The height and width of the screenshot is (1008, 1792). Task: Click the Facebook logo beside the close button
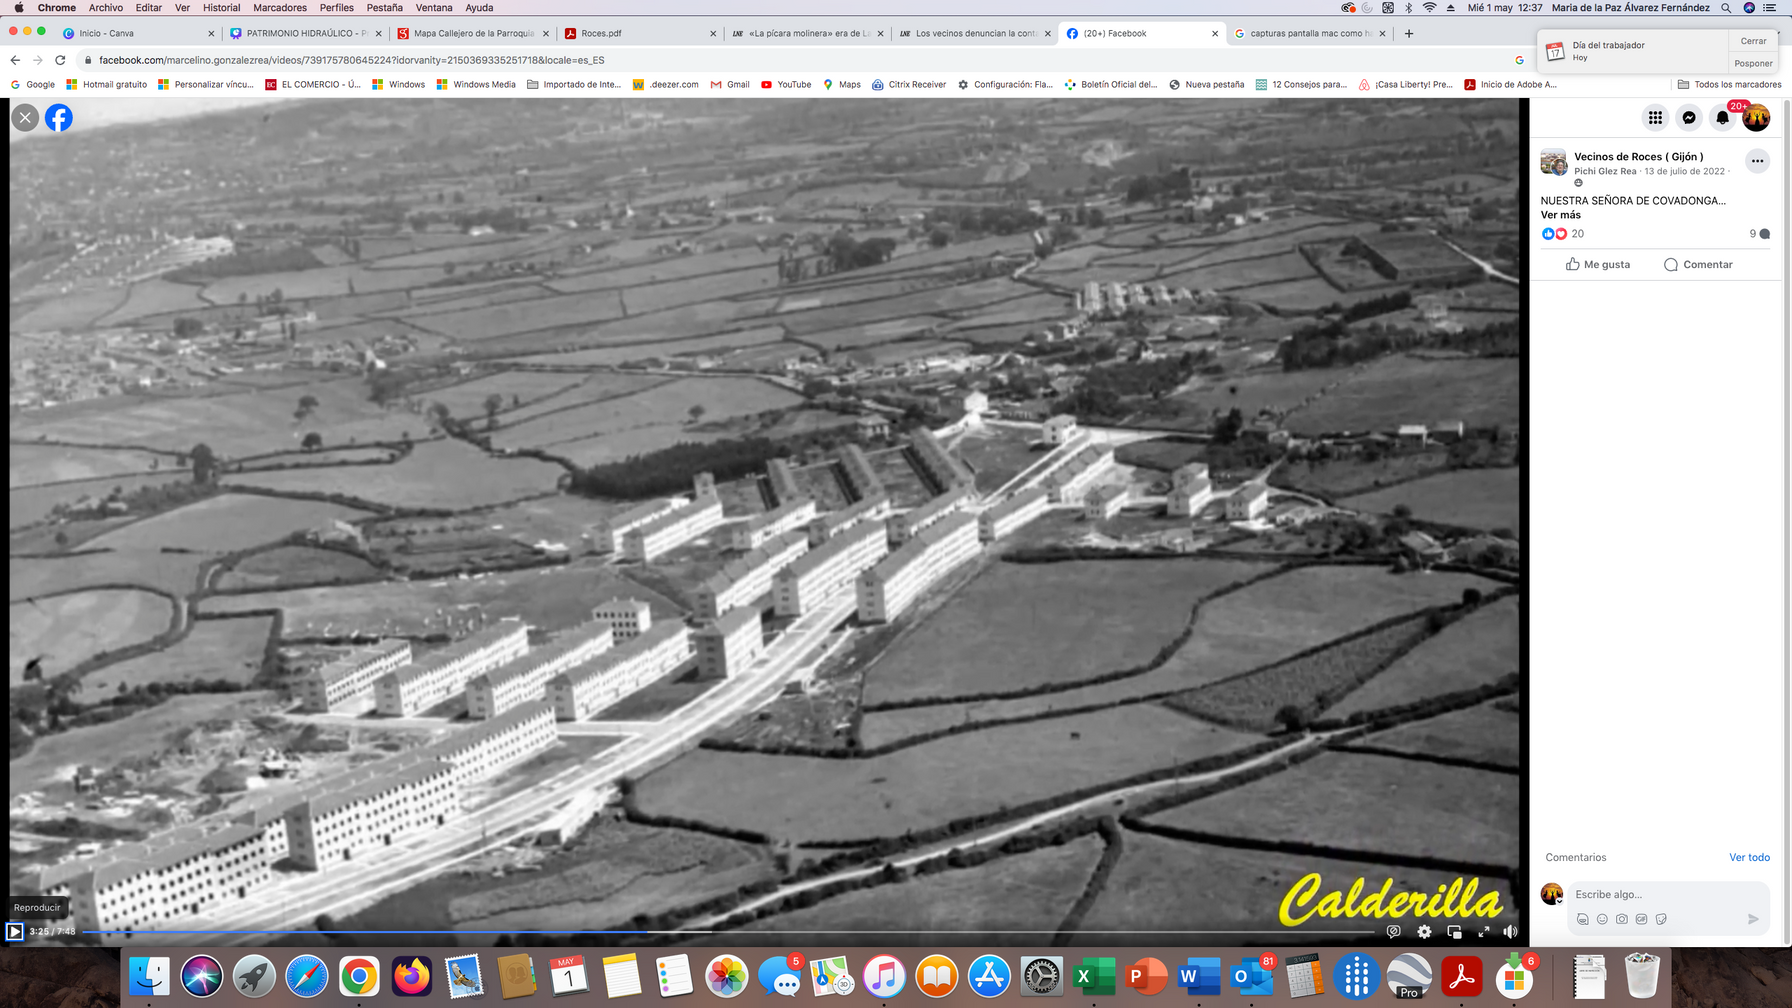59,118
